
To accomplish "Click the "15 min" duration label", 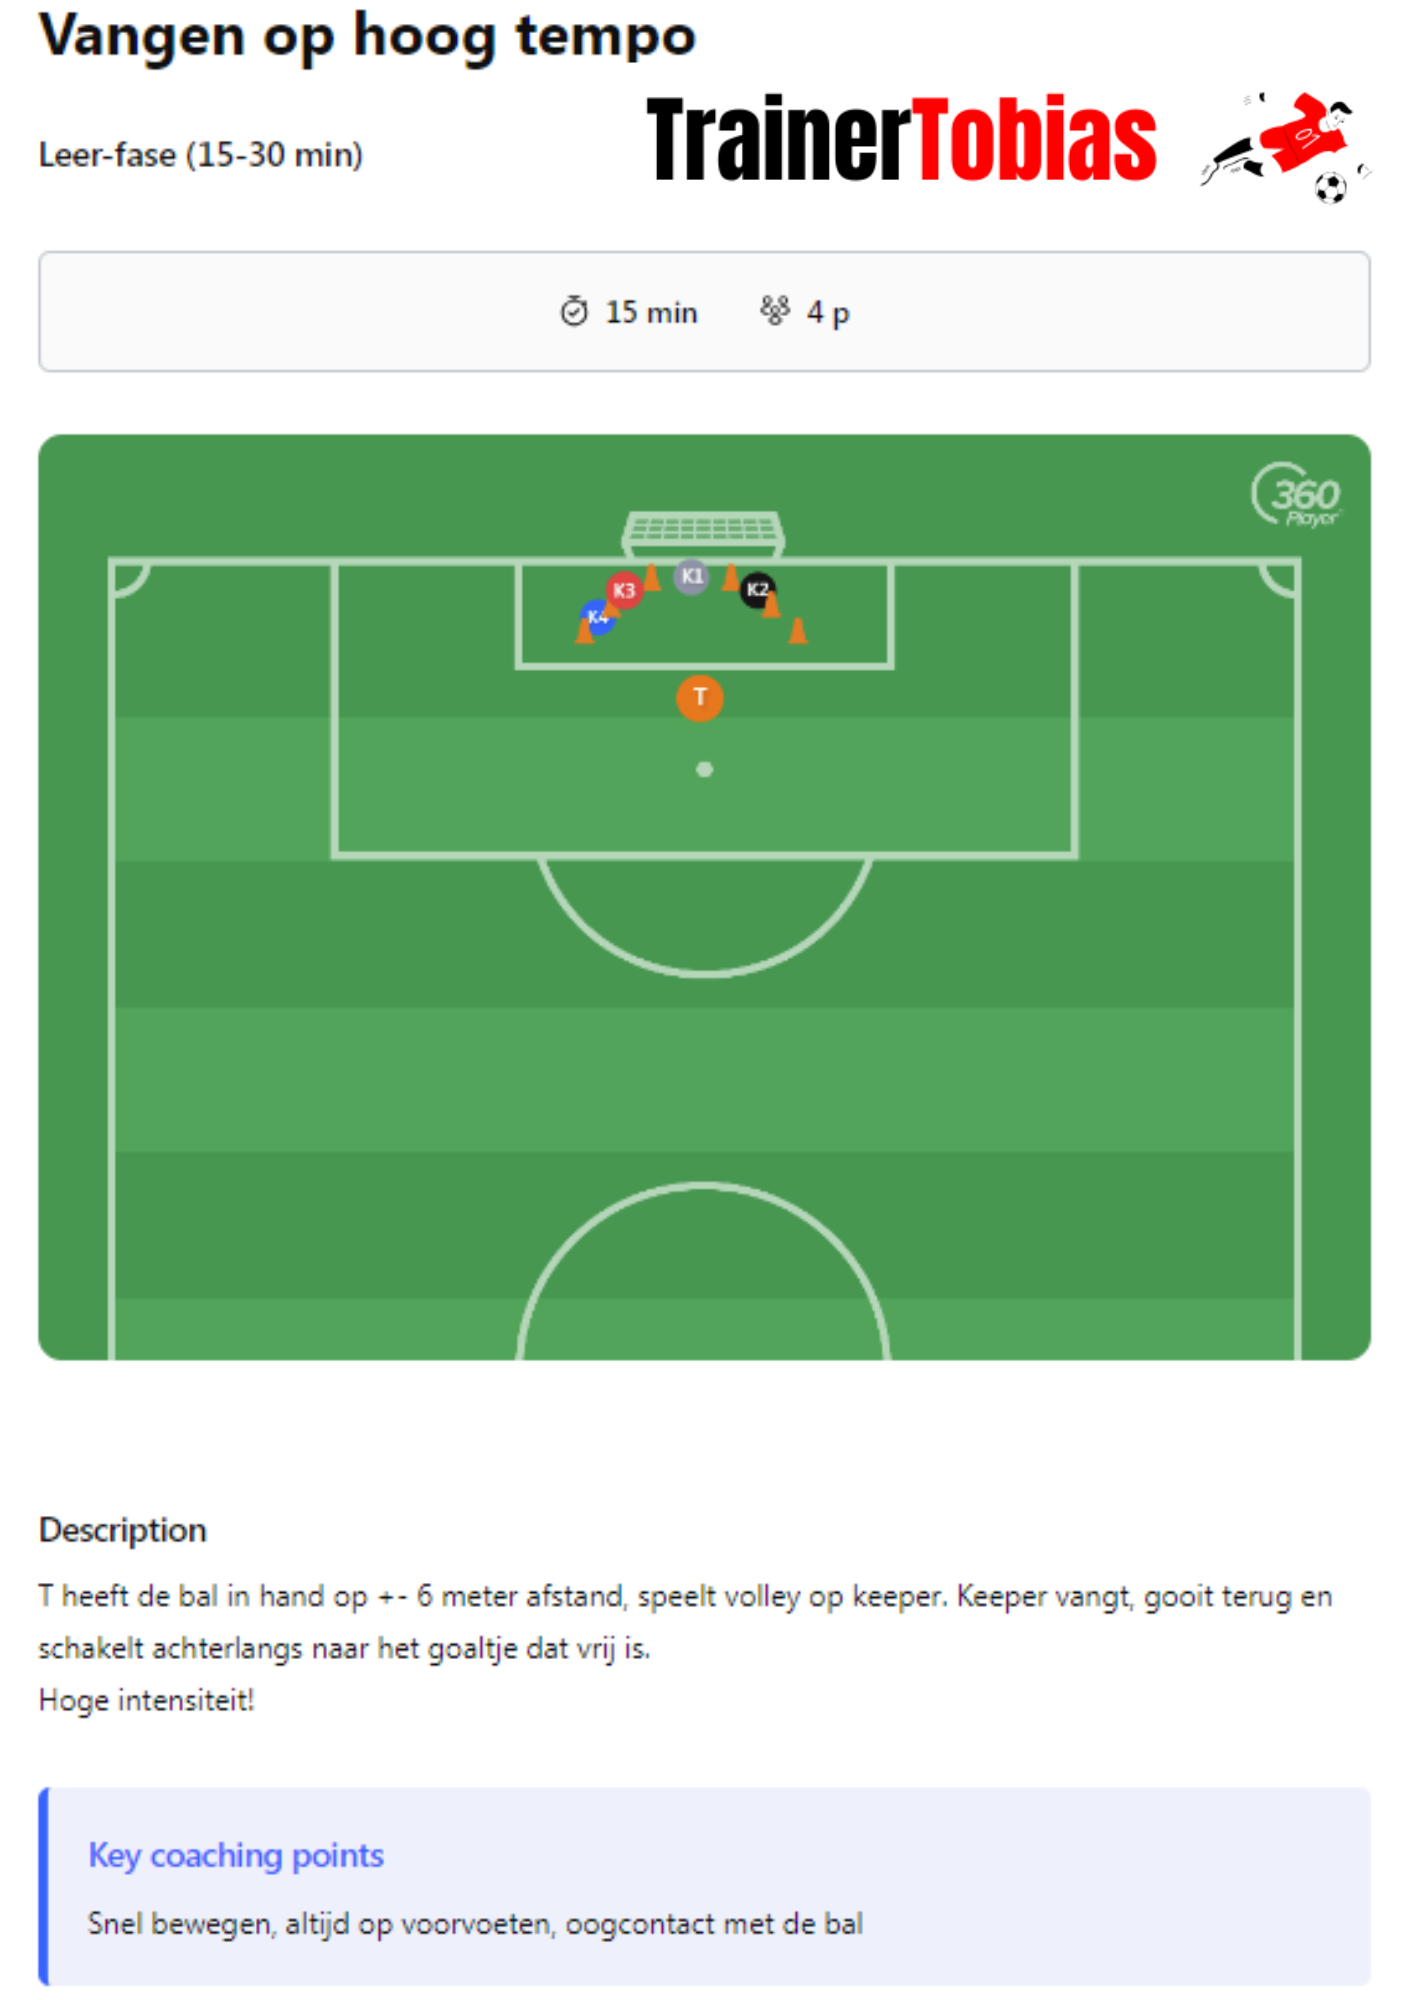I will (651, 313).
